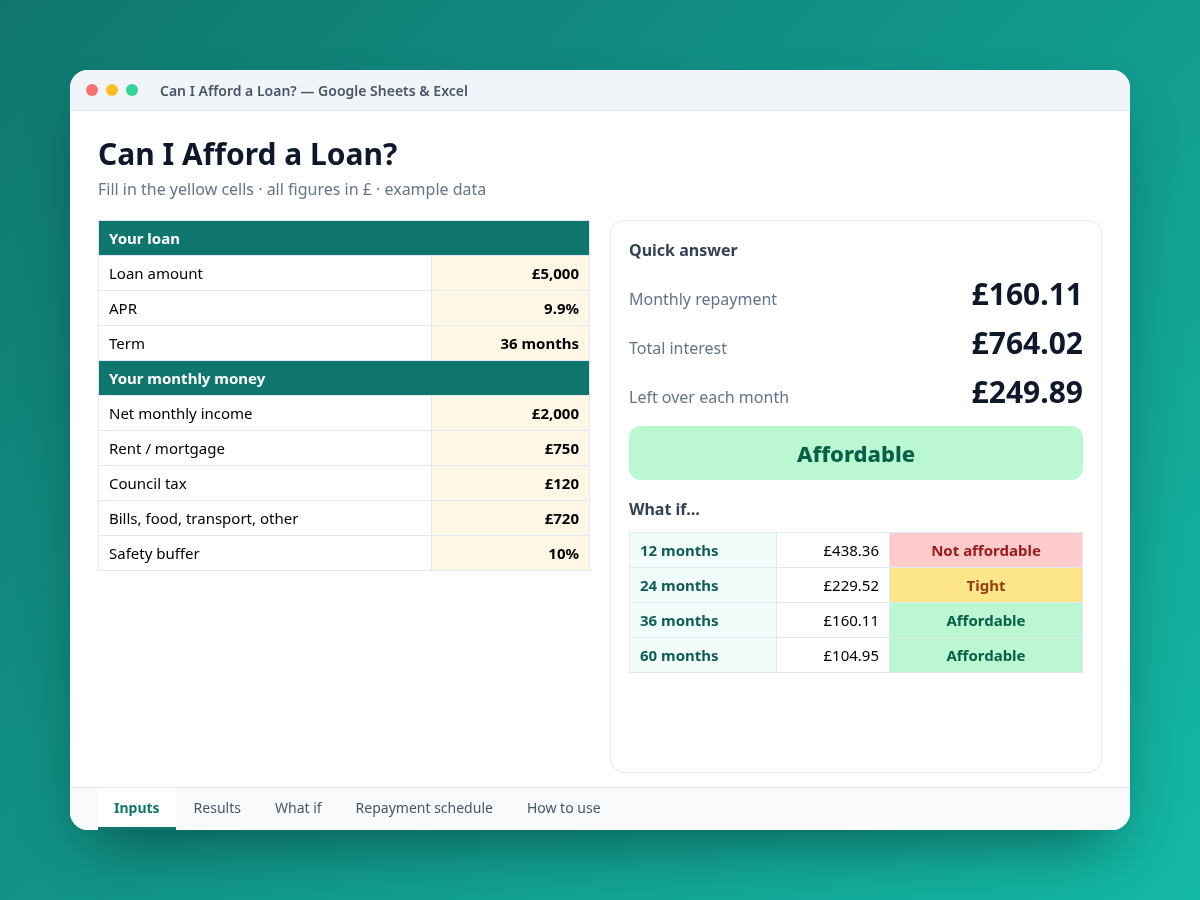
Task: Click the Safety buffer label
Action: (154, 553)
